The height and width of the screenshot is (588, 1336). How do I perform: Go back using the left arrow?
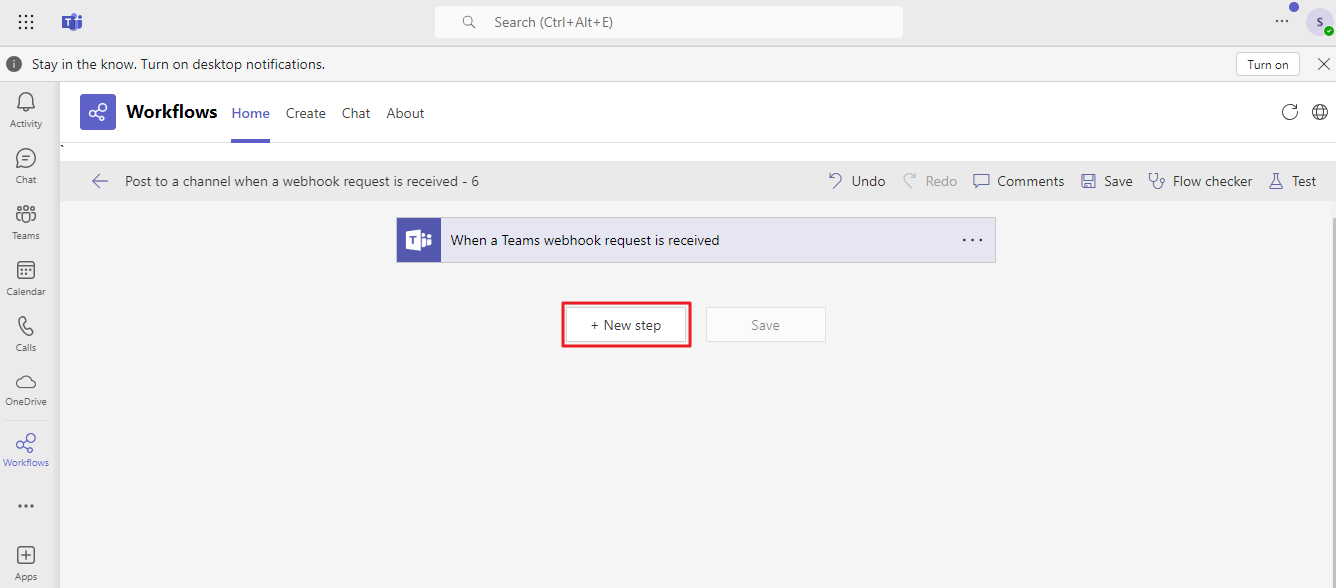coord(100,181)
